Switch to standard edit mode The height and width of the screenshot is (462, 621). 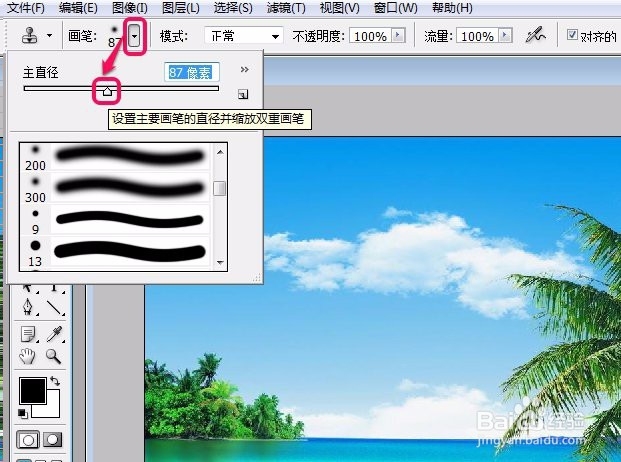tap(28, 439)
